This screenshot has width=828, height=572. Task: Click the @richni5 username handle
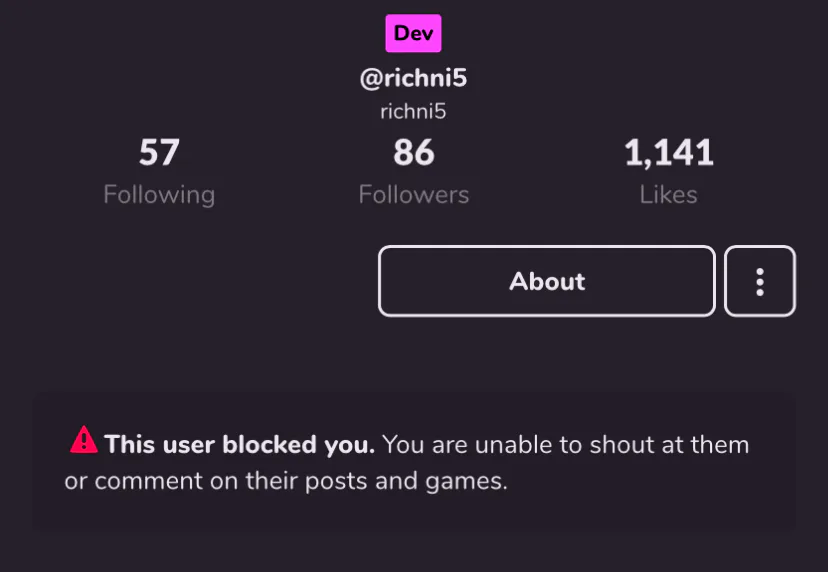click(x=413, y=78)
